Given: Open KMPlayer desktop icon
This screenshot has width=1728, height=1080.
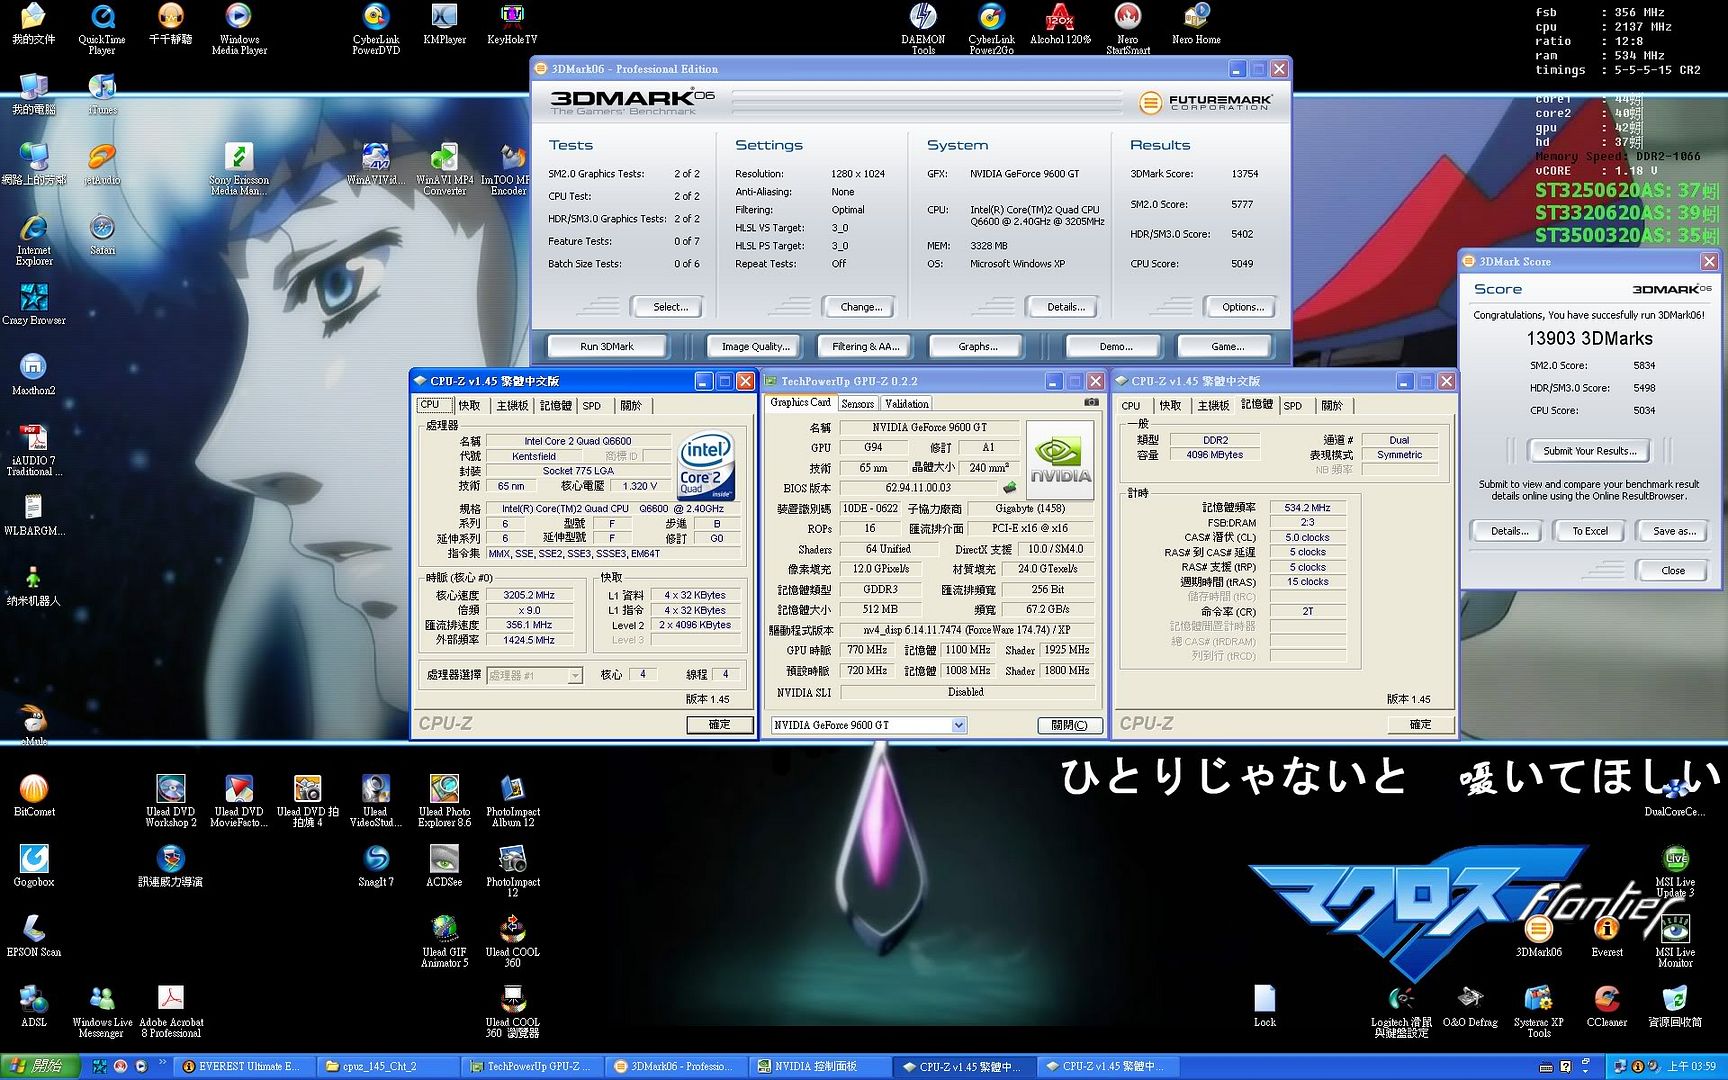Looking at the screenshot, I should tap(444, 24).
